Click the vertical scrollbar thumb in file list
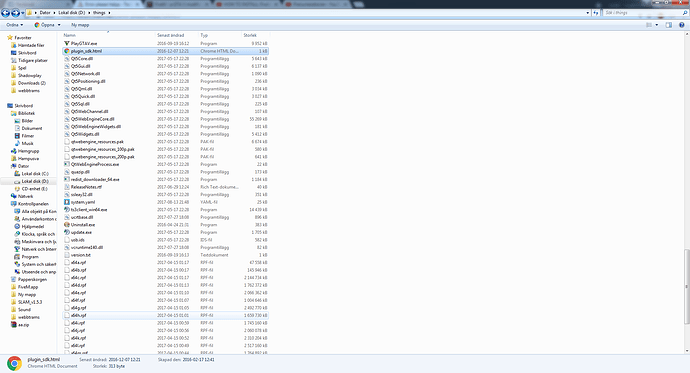The width and height of the screenshot is (690, 373). pos(686,286)
